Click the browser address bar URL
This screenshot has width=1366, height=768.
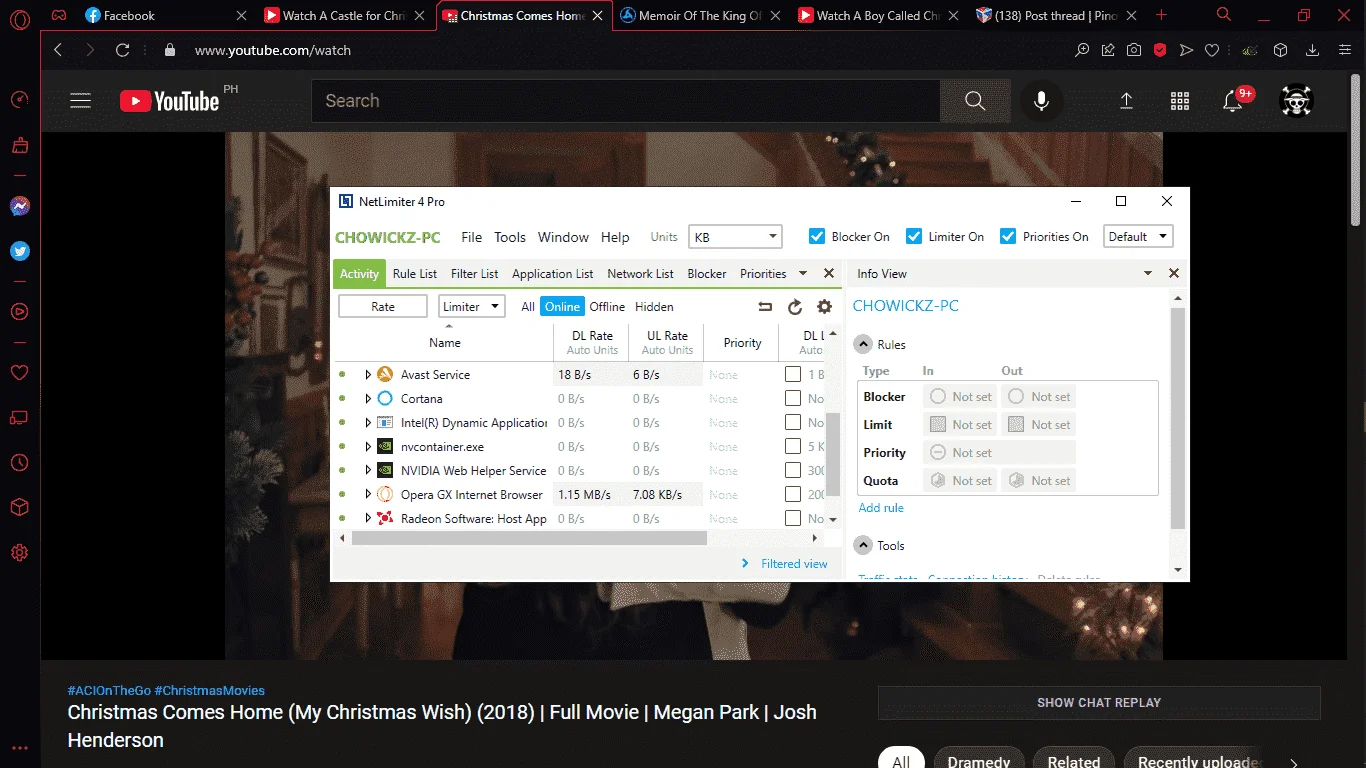pos(273,50)
